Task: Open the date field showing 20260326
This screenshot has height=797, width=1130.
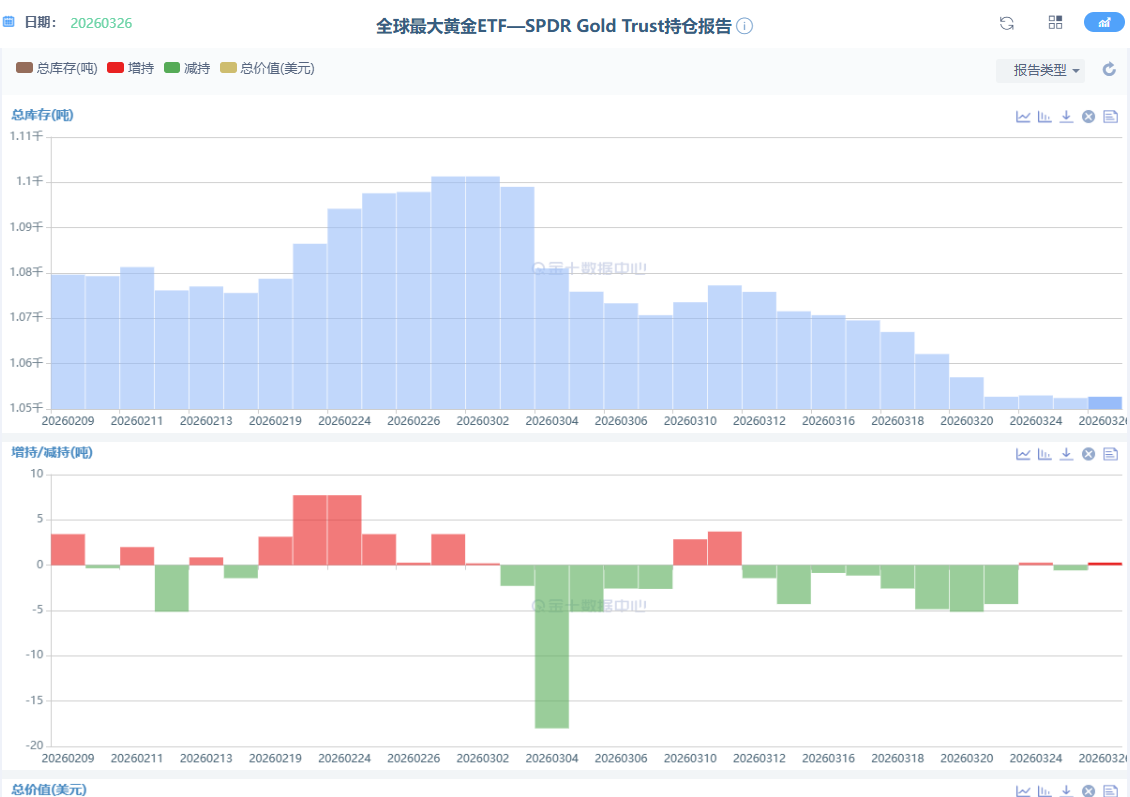Action: pyautogui.click(x=101, y=23)
